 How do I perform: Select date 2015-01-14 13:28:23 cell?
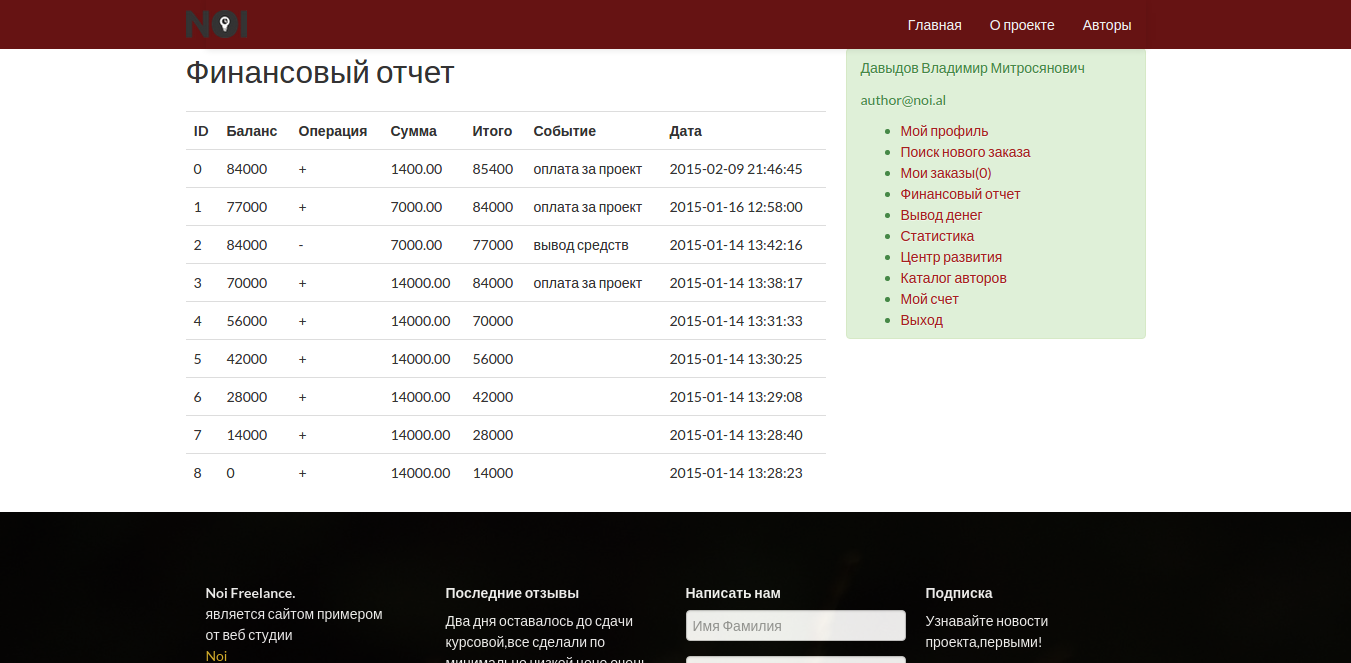coord(736,473)
